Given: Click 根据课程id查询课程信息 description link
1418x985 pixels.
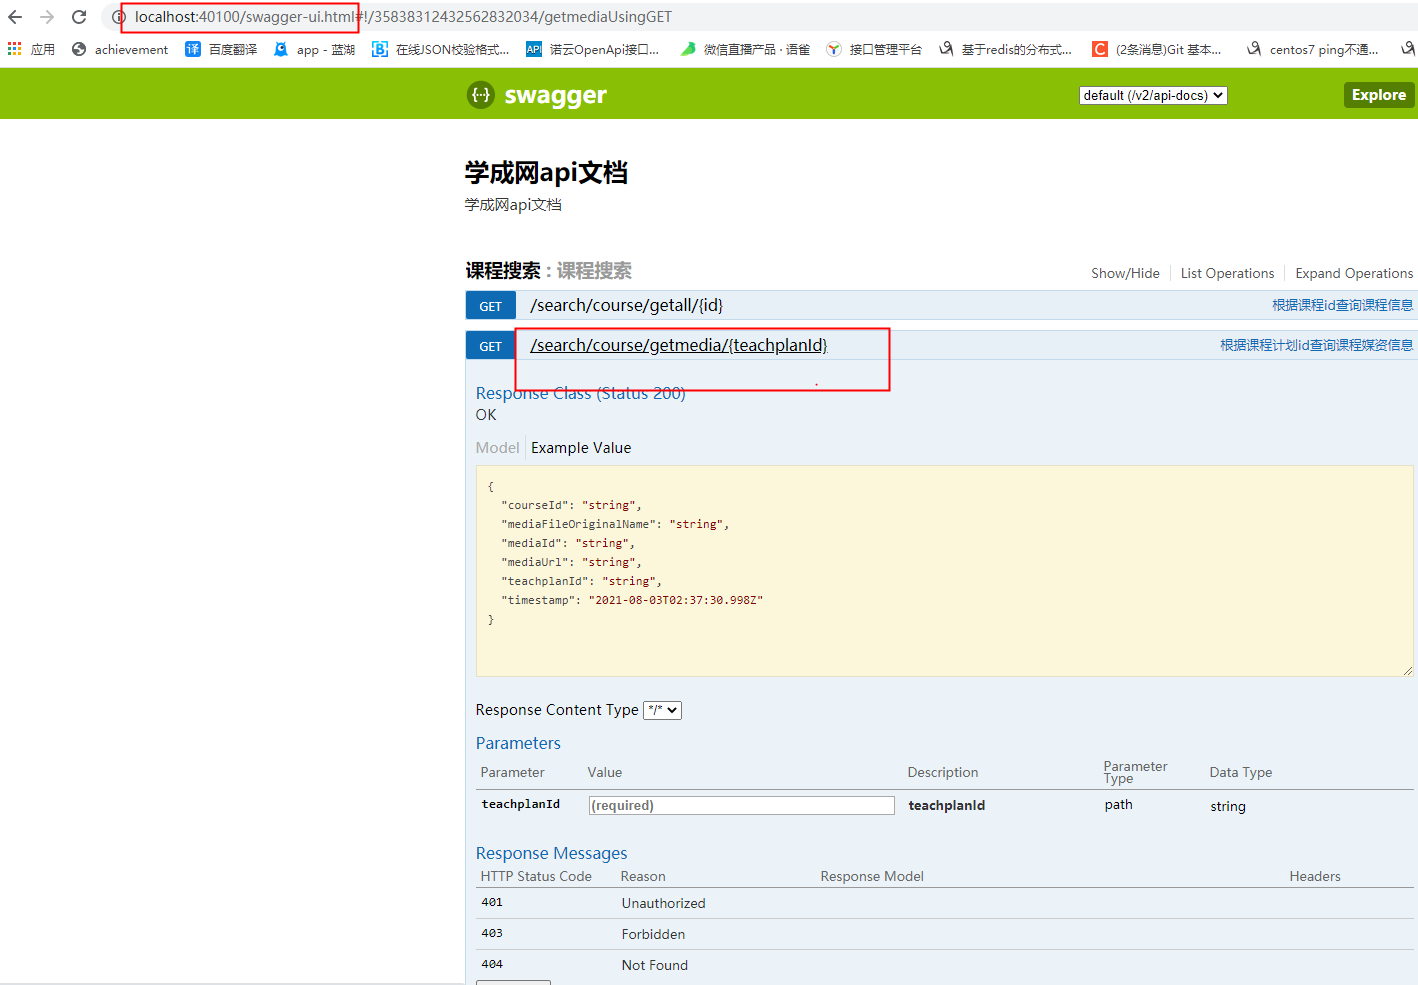Looking at the screenshot, I should (x=1342, y=305).
